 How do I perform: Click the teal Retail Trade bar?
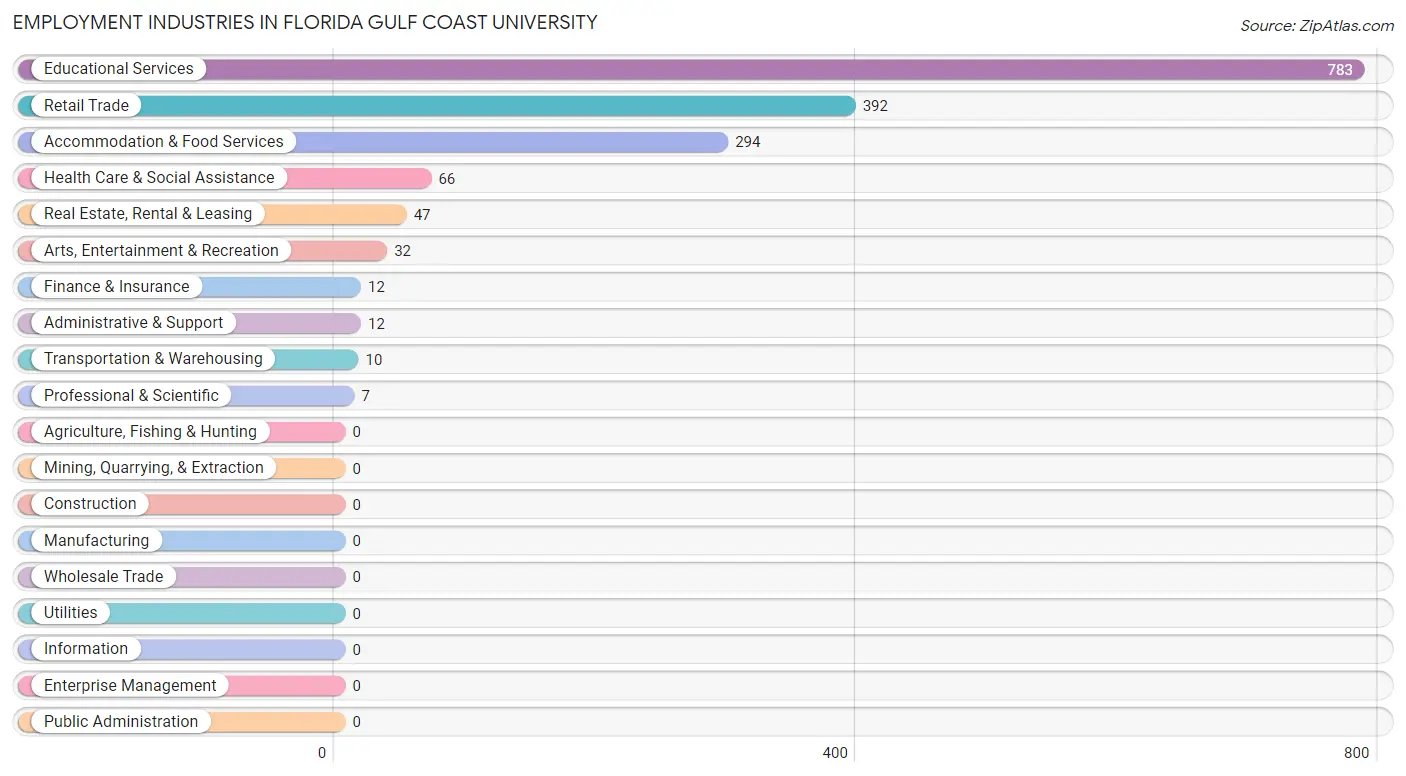point(436,105)
